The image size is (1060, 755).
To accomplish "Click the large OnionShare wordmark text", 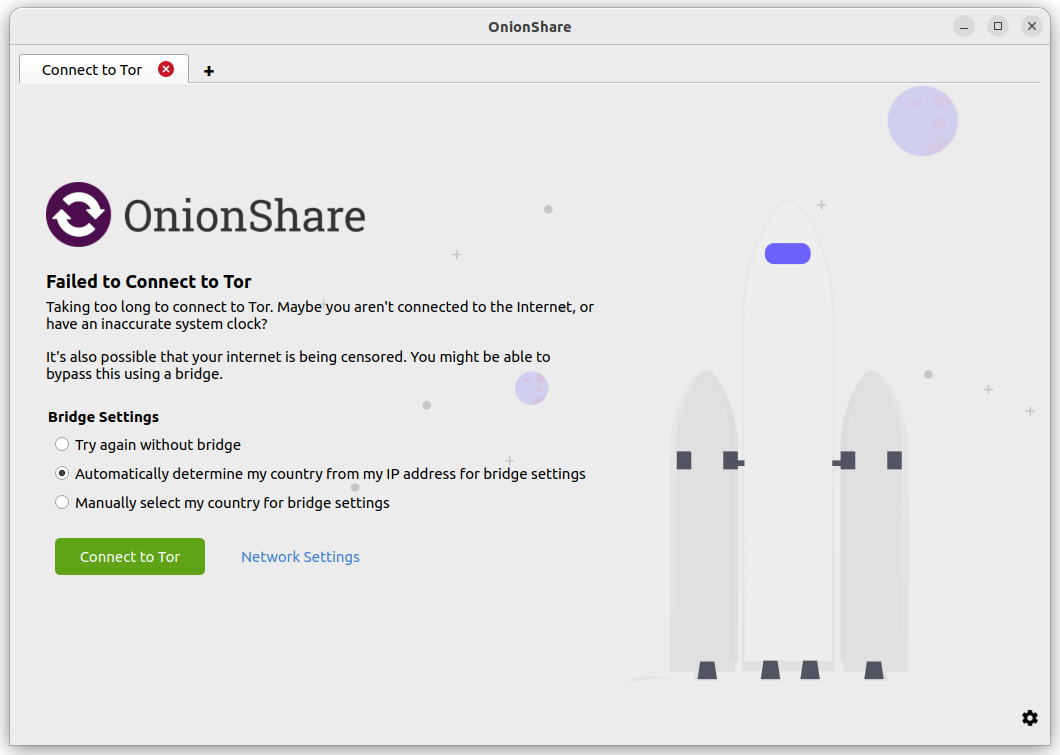I will 245,216.
